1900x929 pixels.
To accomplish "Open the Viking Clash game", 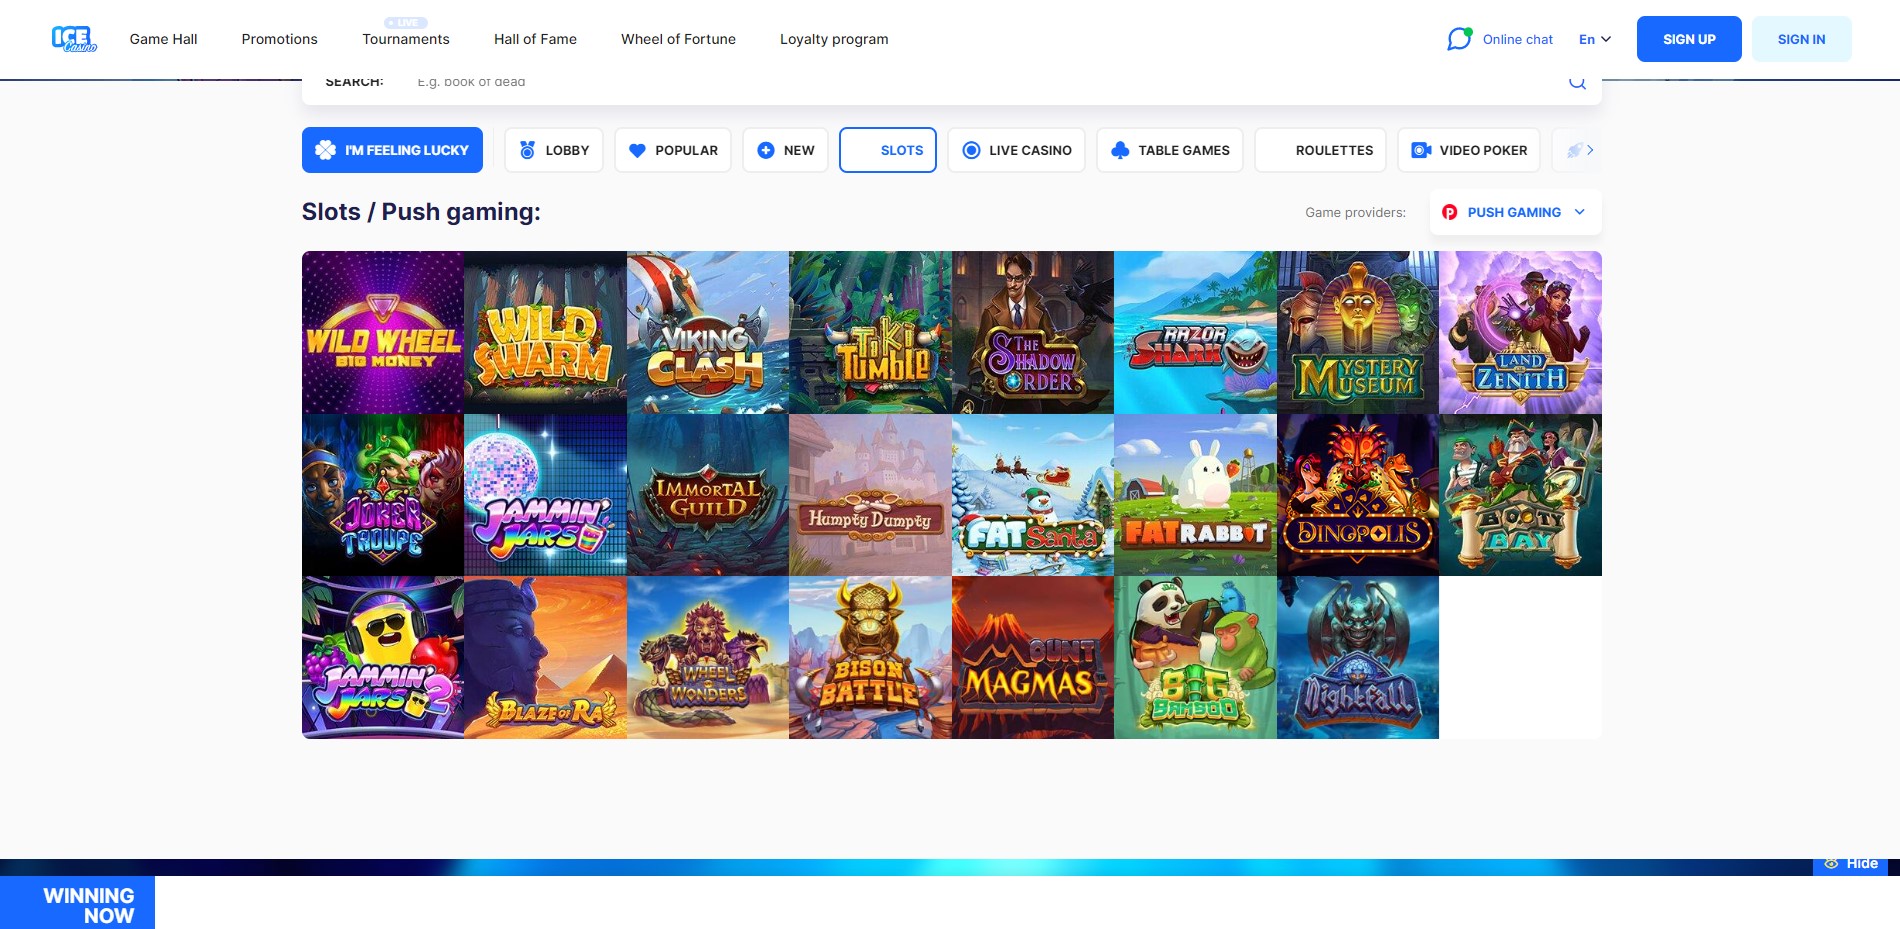I will pyautogui.click(x=708, y=332).
